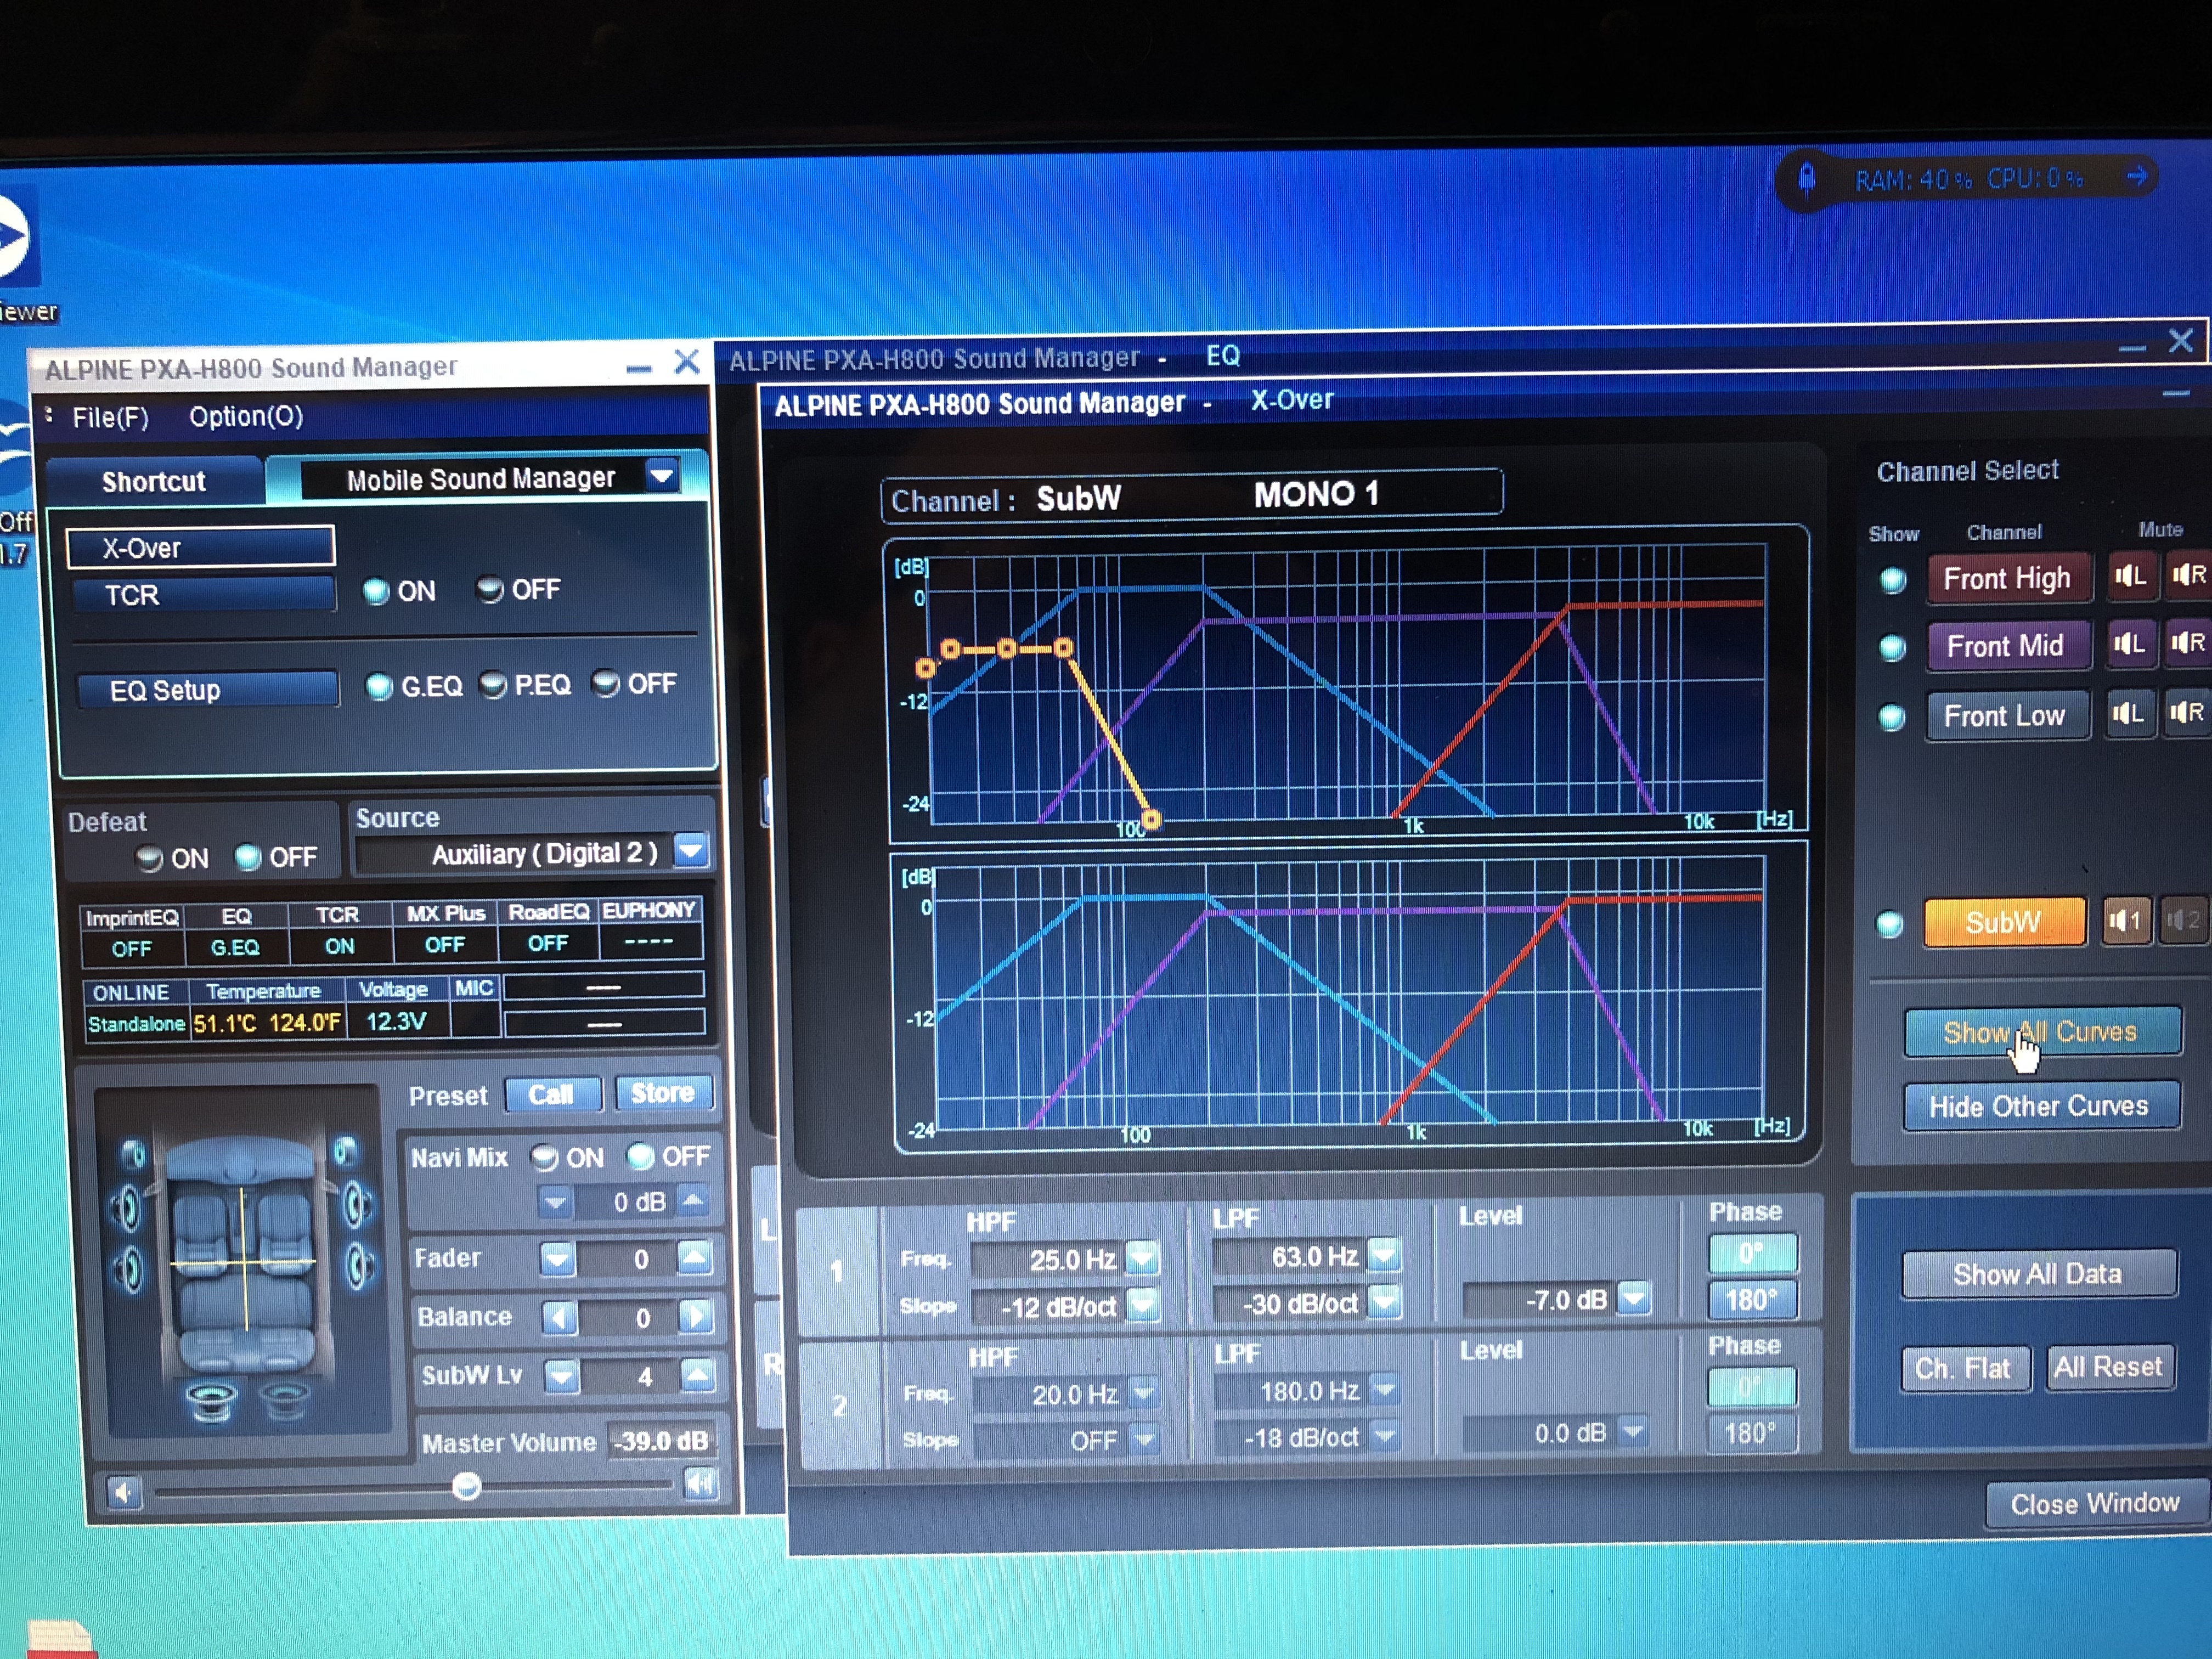Open row 1 HPF slope -12 dB/oct dropdown
Screen dimensions: 2212x1659
point(1142,1304)
